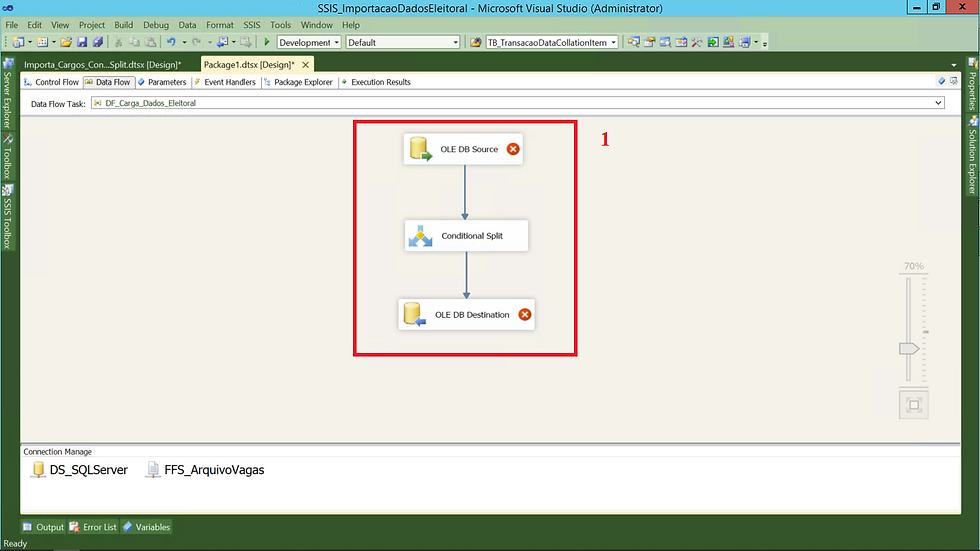Close the Package1.dtsx design tab
Image resolution: width=980 pixels, height=551 pixels.
(x=306, y=64)
